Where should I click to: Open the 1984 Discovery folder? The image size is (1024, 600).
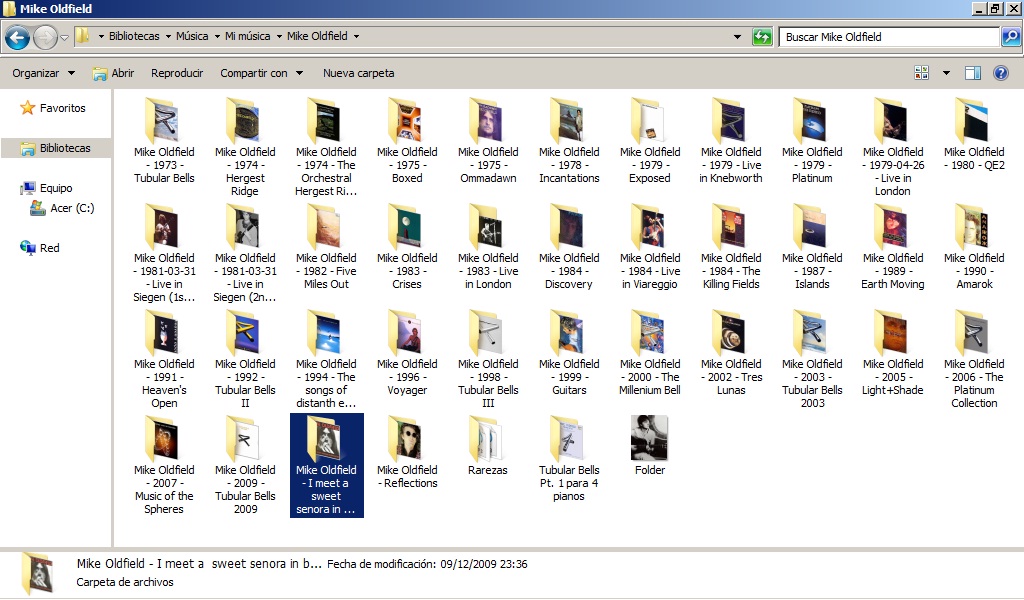[x=569, y=247]
